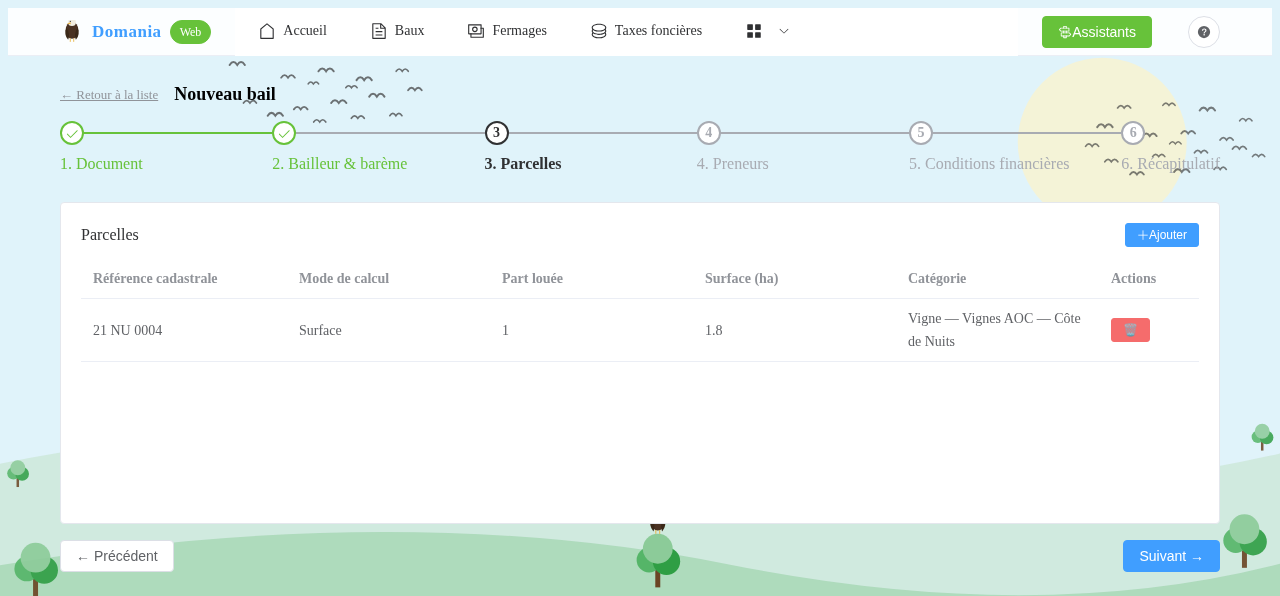This screenshot has height=596, width=1280.
Task: Open the apps grid icon
Action: click(754, 31)
